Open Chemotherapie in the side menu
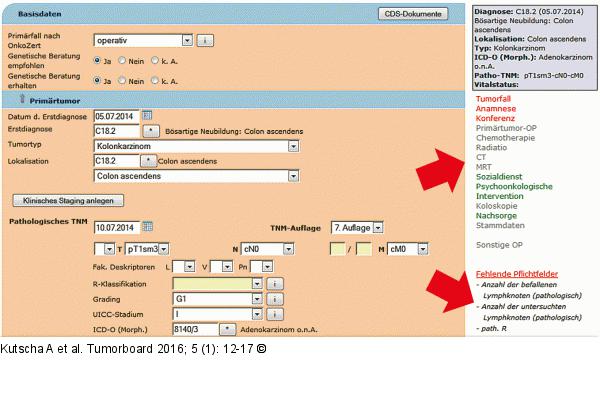600x398 pixels. point(505,138)
